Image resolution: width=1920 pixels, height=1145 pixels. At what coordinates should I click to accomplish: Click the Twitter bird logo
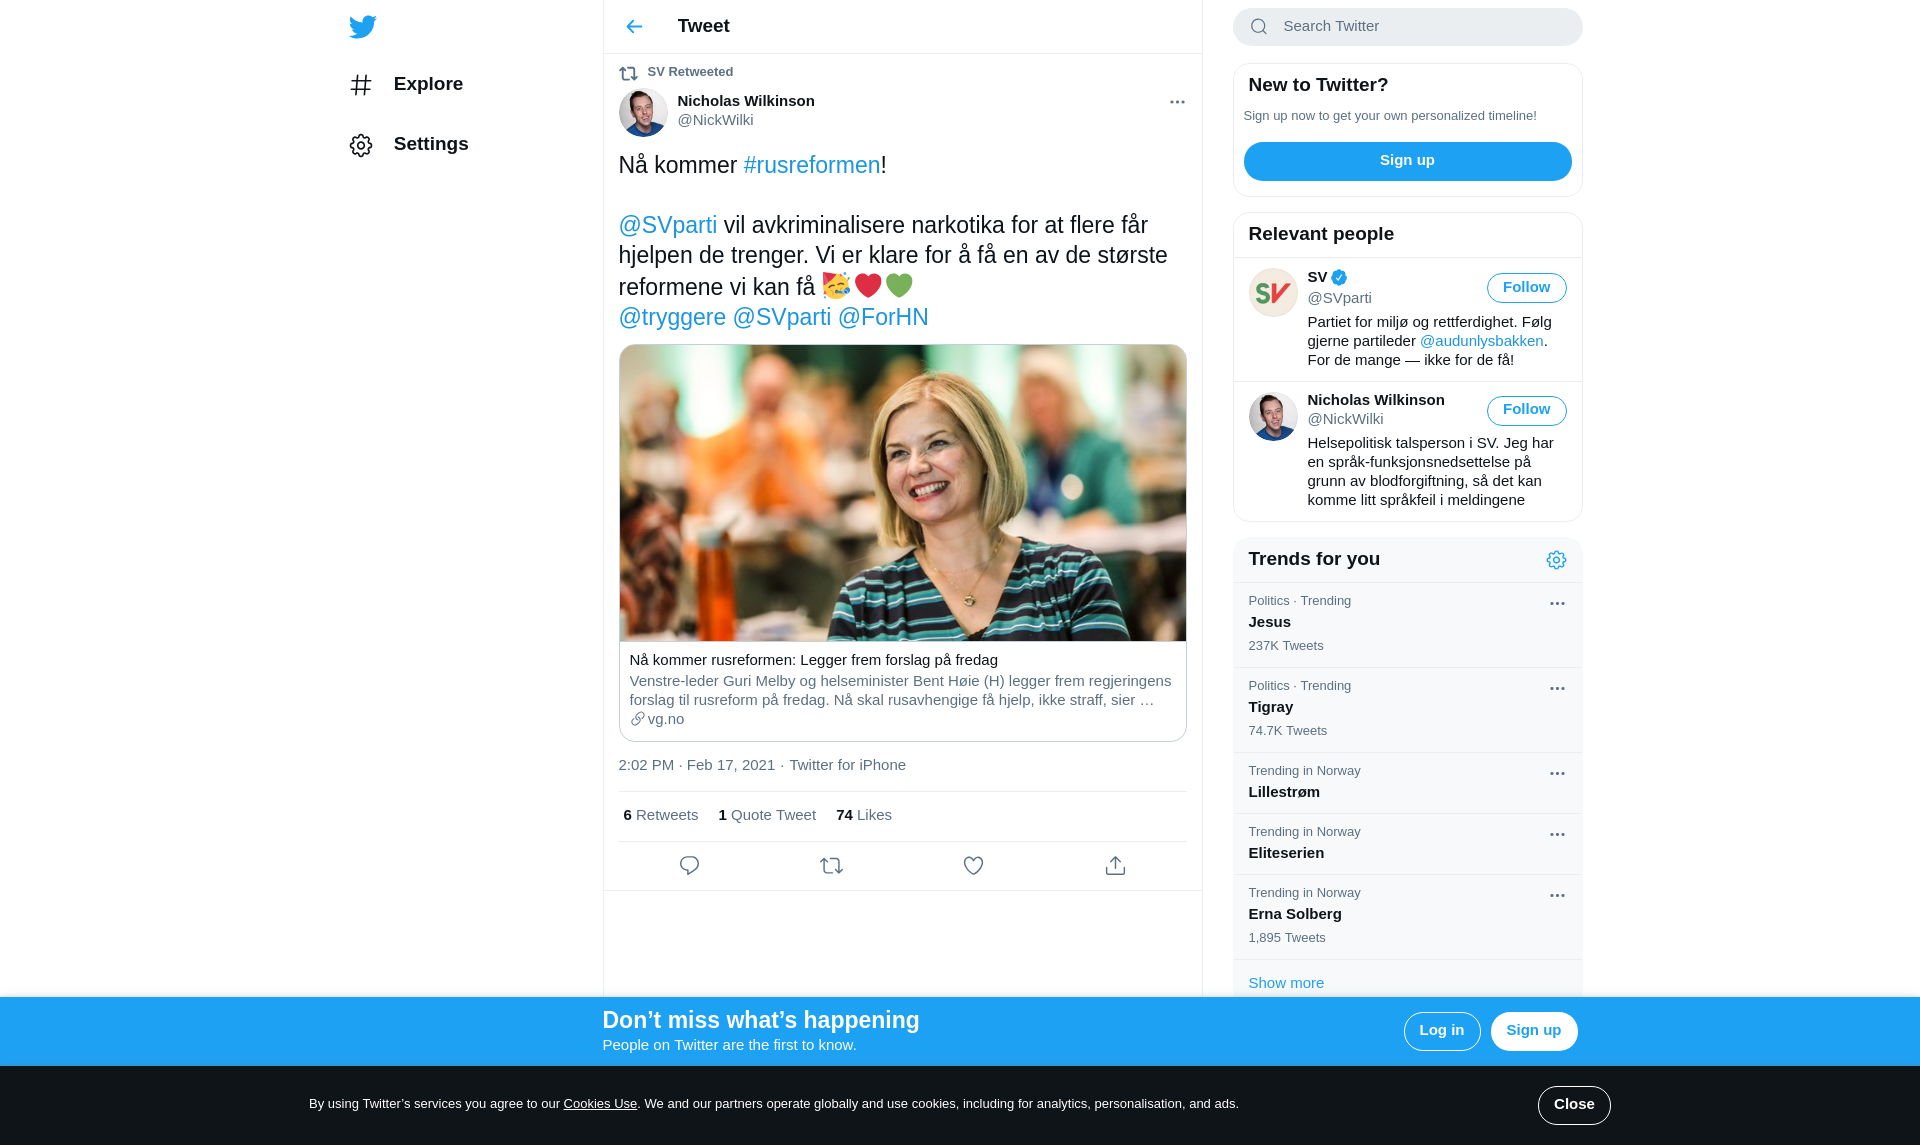362,27
